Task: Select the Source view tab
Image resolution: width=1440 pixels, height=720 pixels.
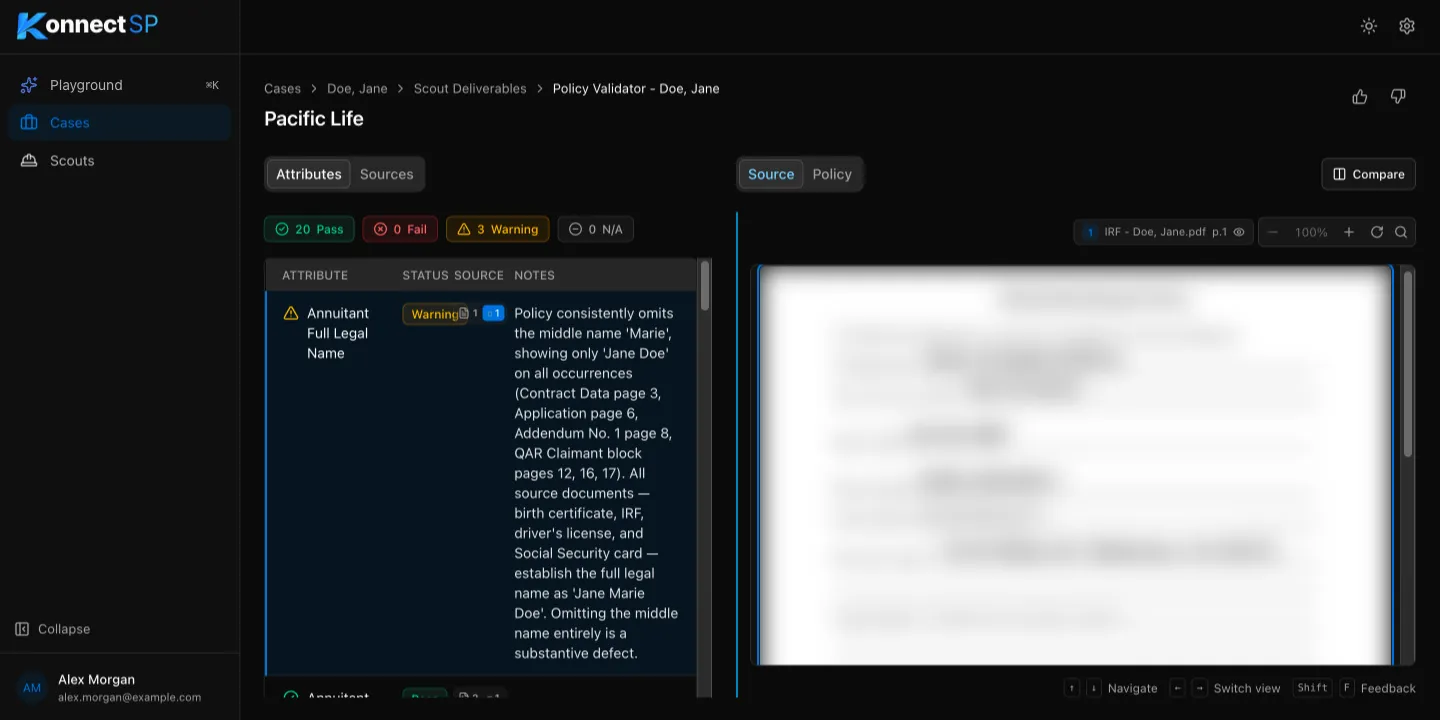Action: pyautogui.click(x=771, y=174)
